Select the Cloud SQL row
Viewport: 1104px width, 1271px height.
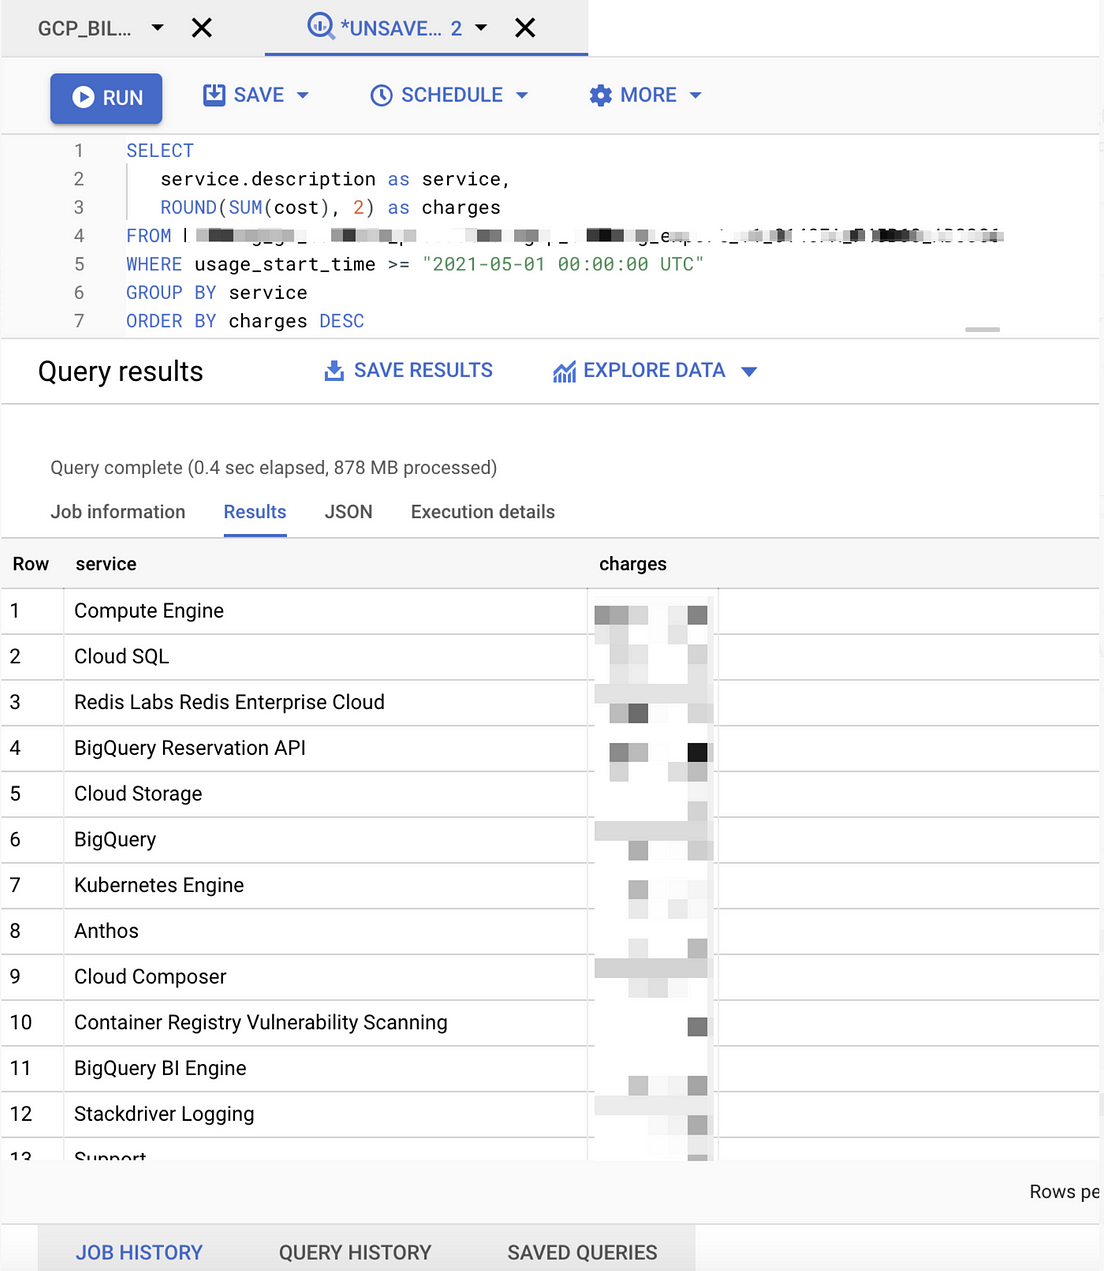[550, 657]
